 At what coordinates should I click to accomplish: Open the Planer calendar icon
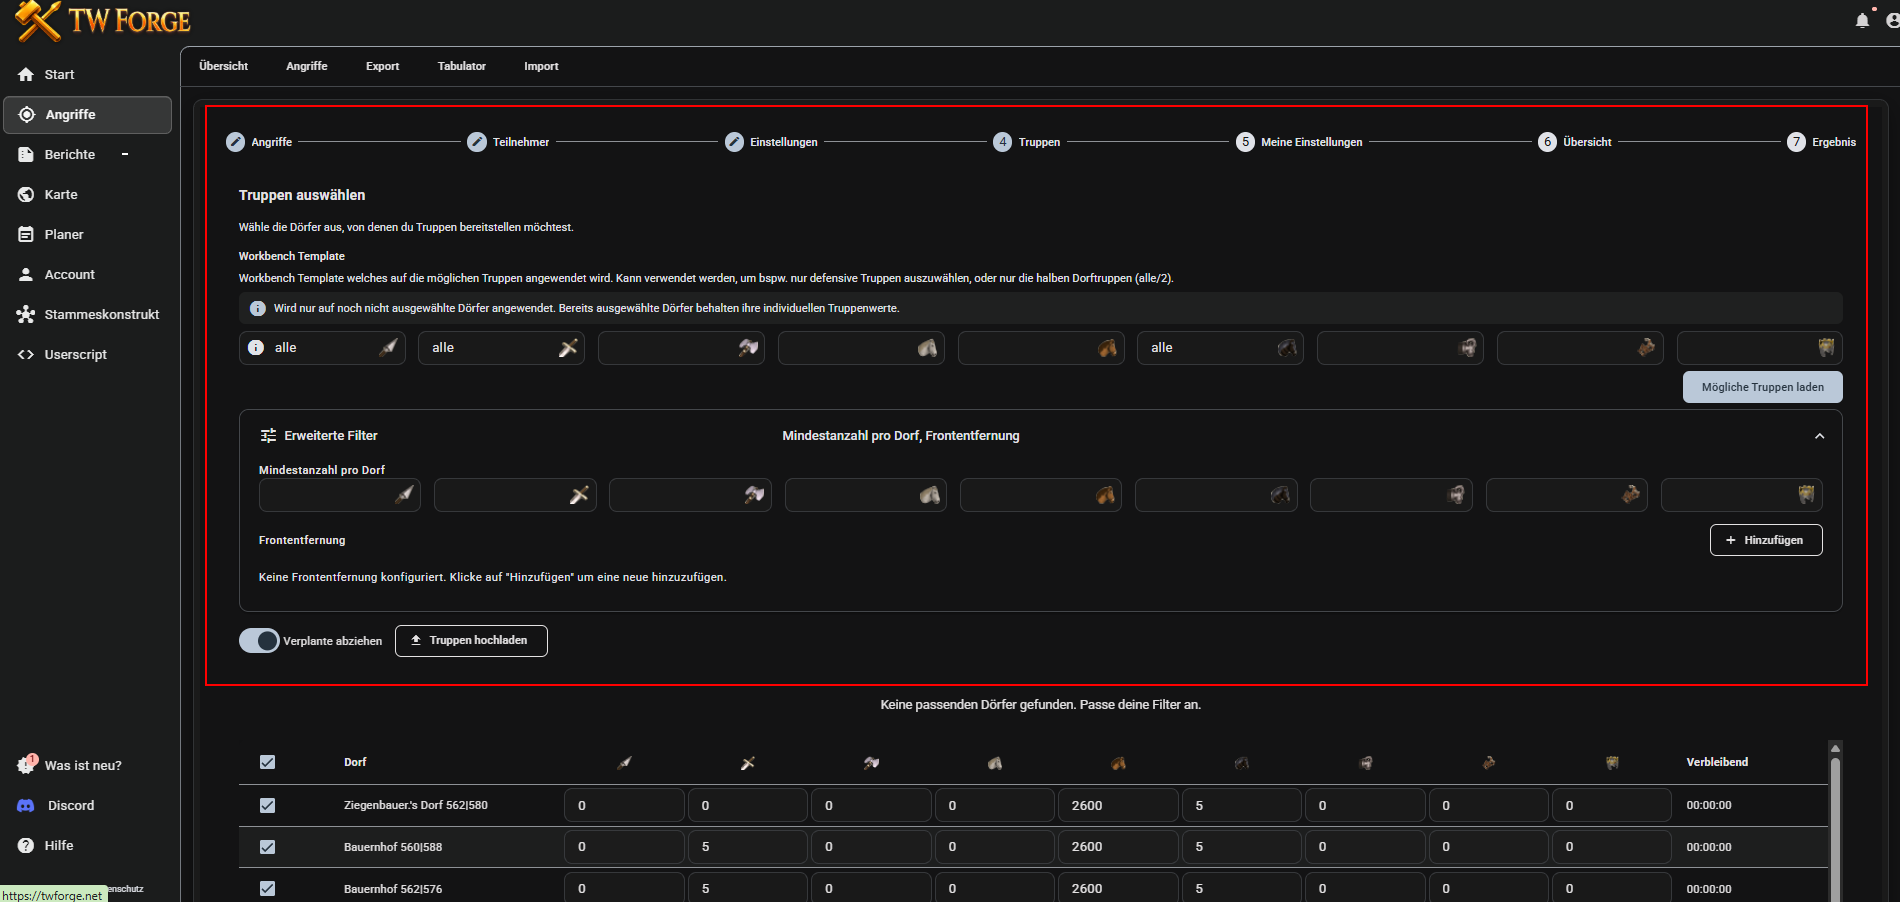(x=26, y=235)
